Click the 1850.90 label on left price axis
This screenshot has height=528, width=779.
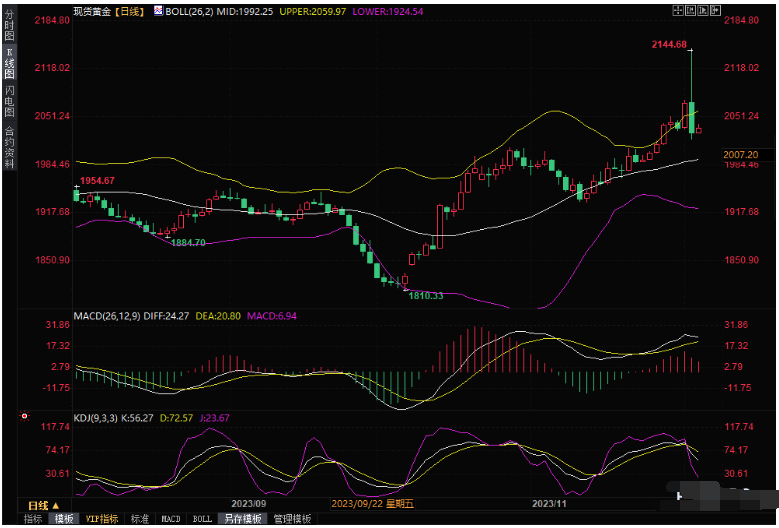51,260
